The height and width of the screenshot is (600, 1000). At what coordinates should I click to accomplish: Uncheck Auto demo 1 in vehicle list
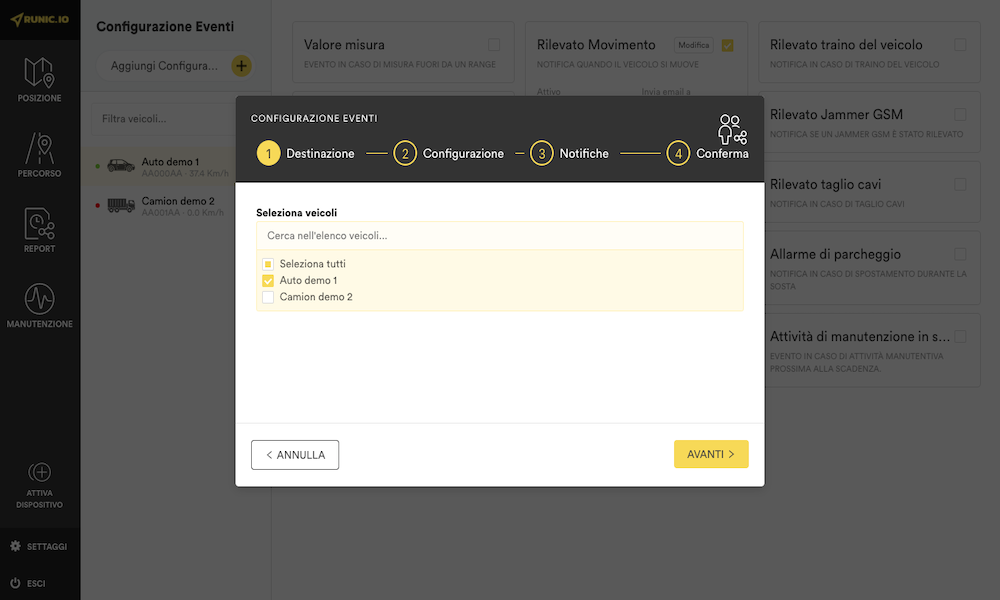(x=268, y=281)
